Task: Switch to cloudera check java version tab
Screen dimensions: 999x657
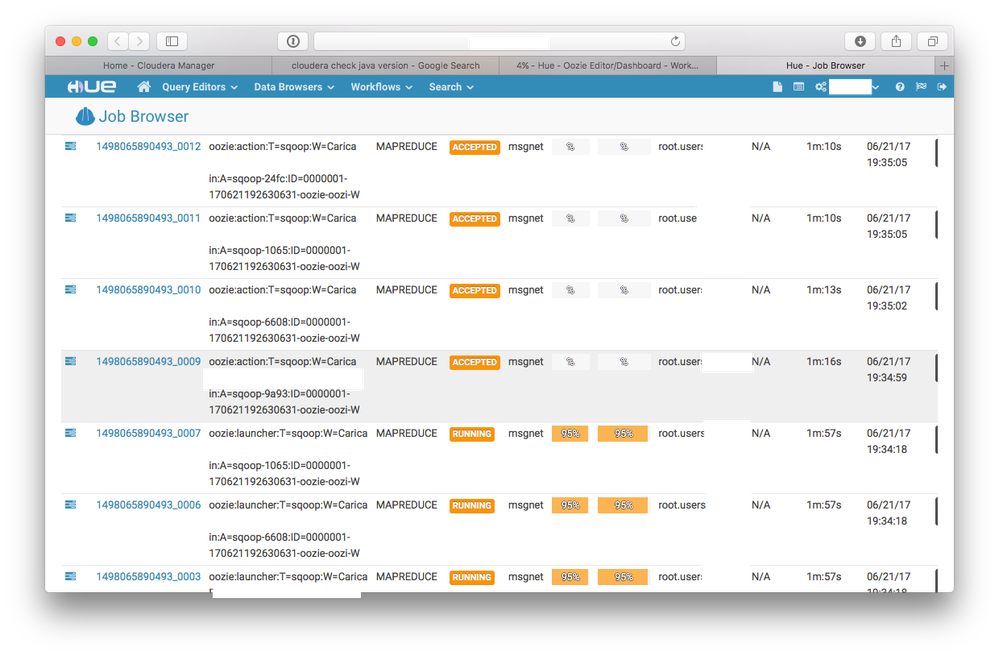Action: [x=385, y=66]
